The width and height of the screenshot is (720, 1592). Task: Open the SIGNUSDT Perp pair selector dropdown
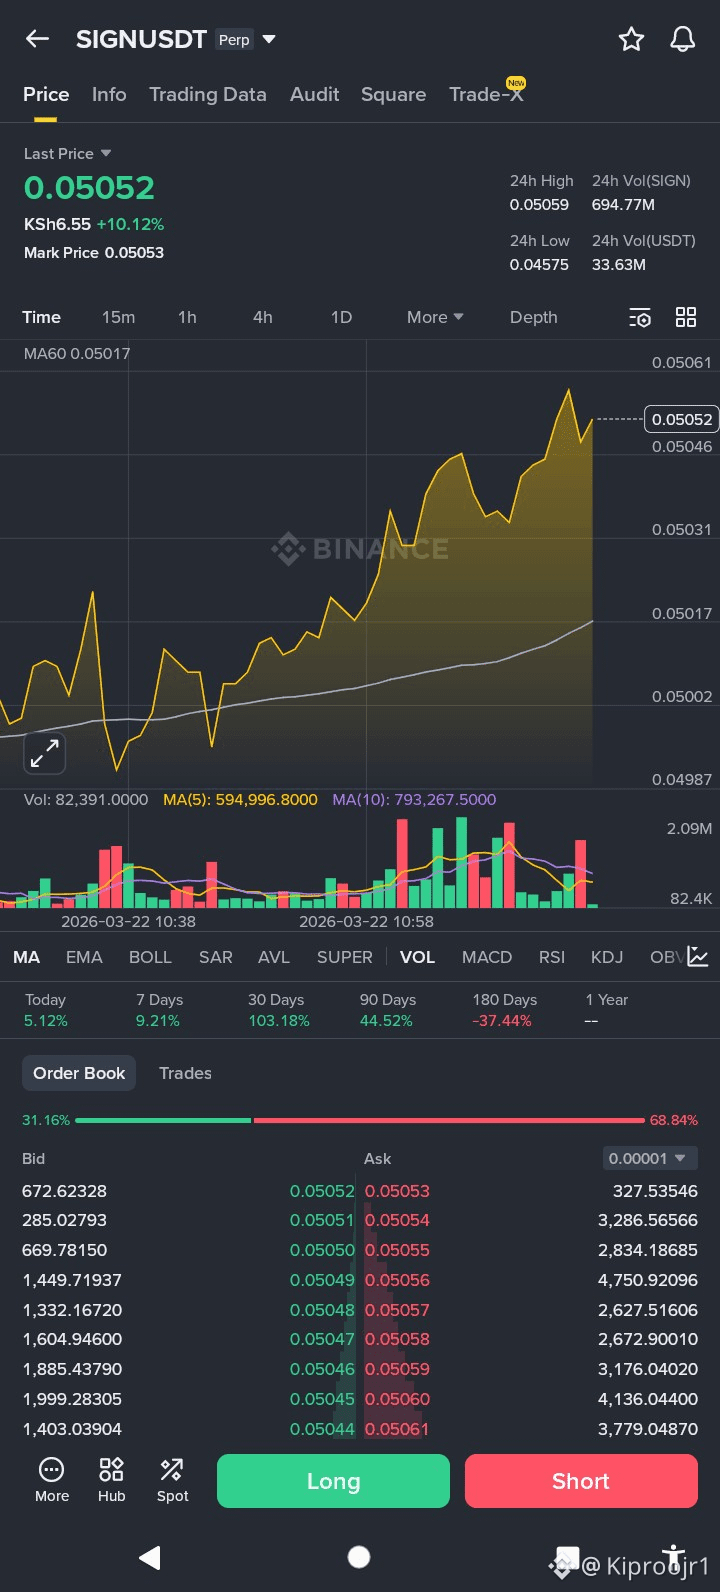coord(176,39)
